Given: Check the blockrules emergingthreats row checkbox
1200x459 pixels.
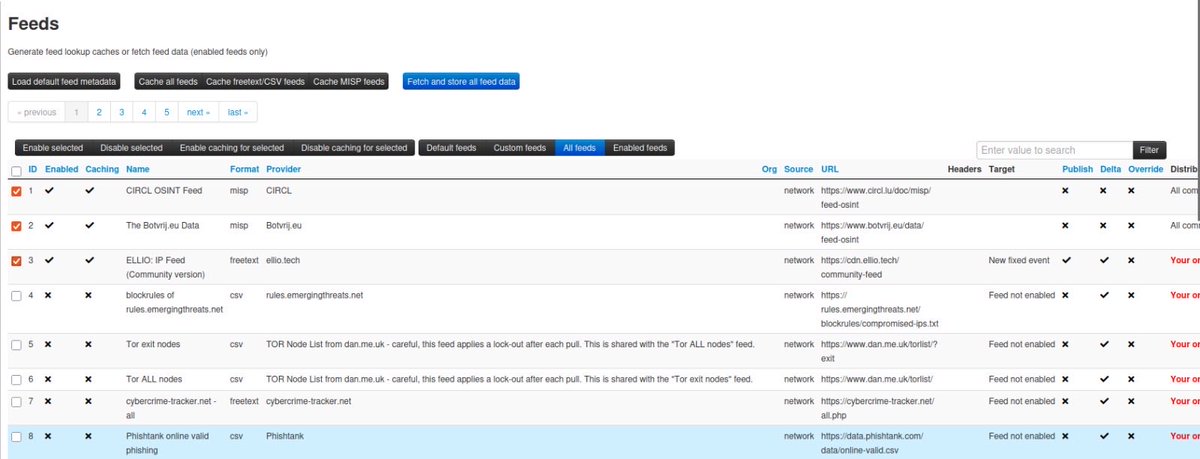Looking at the screenshot, I should pyautogui.click(x=16, y=295).
